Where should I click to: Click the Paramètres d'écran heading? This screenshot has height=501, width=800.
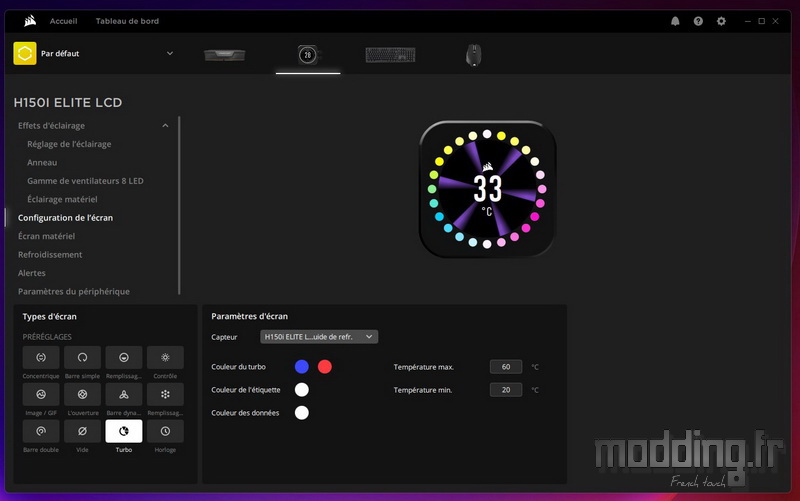click(x=249, y=316)
